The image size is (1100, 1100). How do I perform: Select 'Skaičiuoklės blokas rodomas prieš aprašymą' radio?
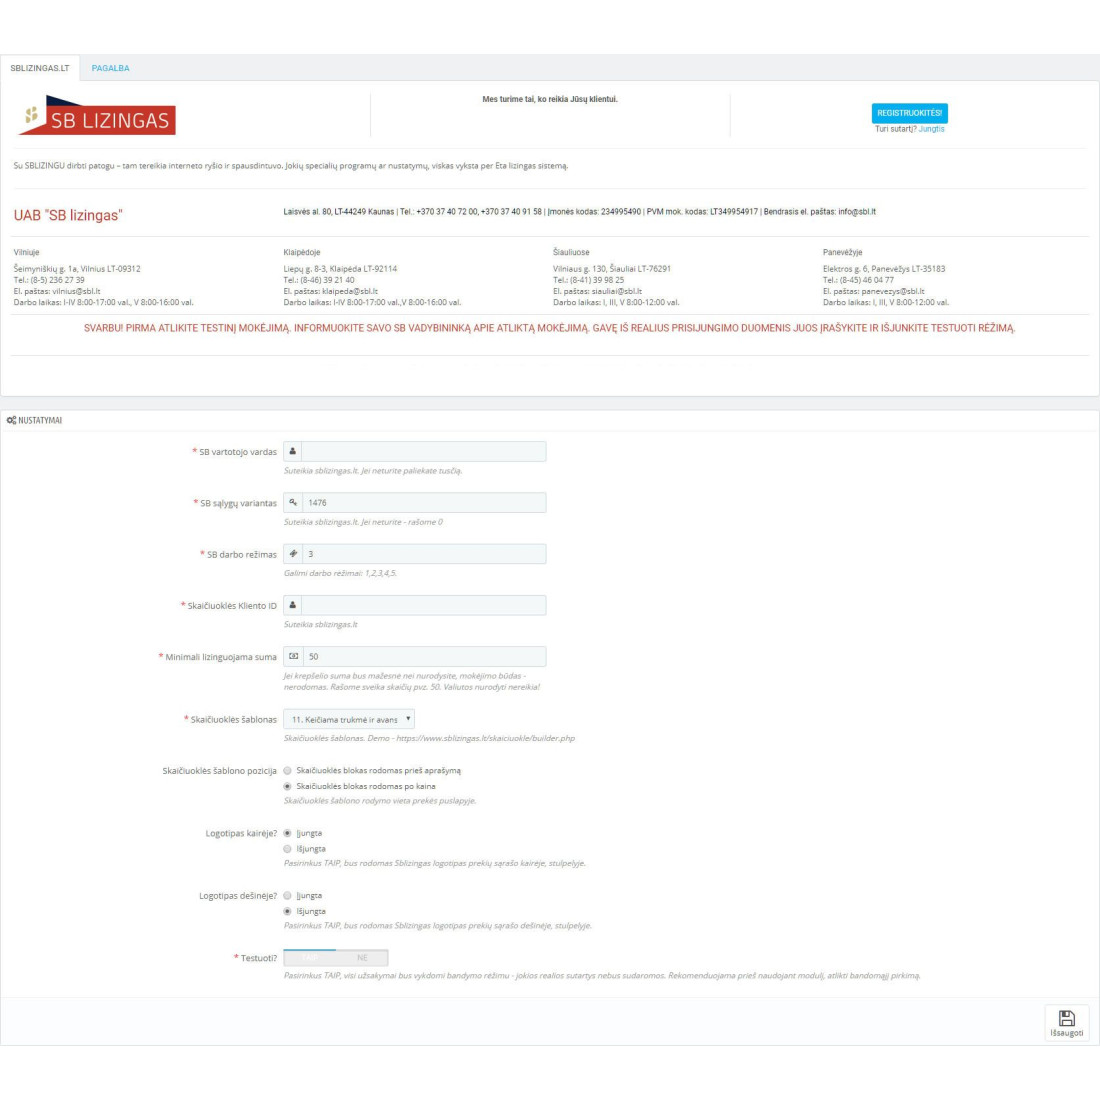(x=288, y=771)
